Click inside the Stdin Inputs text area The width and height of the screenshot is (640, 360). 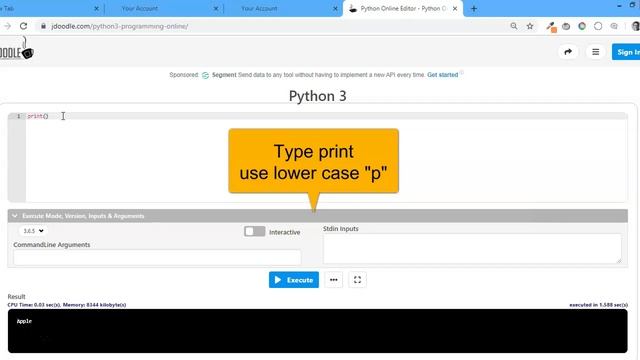click(472, 248)
